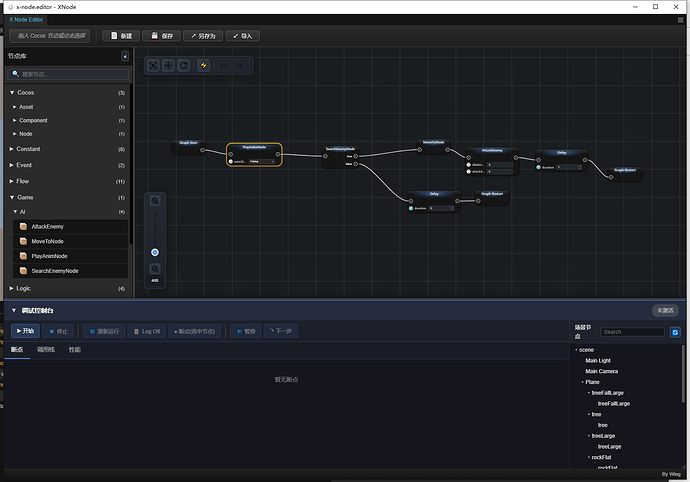Toggle the debug status pill at the console's right
Image resolution: width=690 pixels, height=482 pixels.
(665, 310)
